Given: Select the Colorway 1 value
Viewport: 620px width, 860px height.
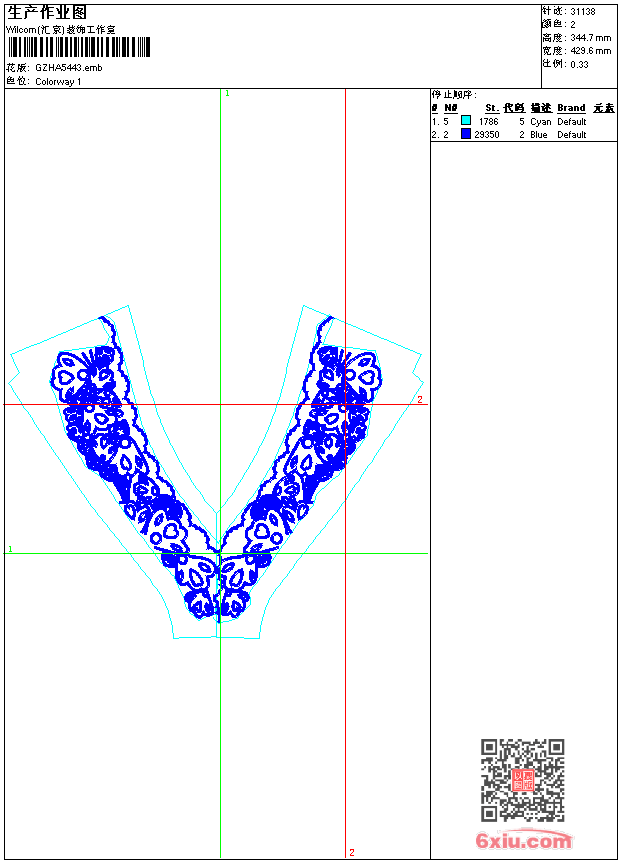Looking at the screenshot, I should pos(58,82).
